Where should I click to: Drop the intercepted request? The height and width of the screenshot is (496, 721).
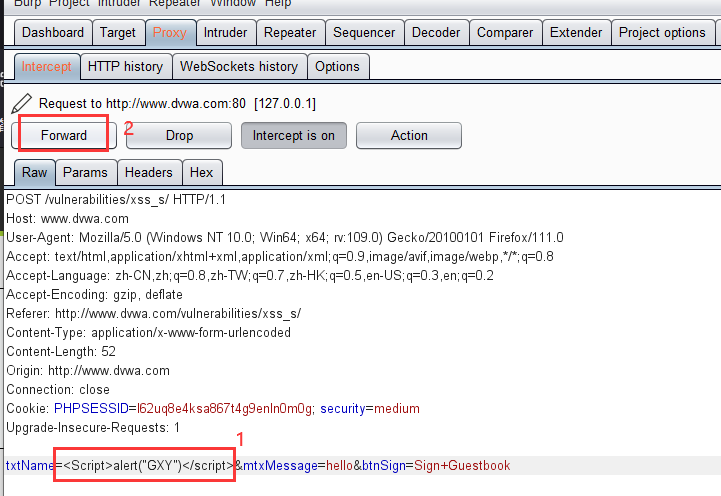click(x=179, y=136)
